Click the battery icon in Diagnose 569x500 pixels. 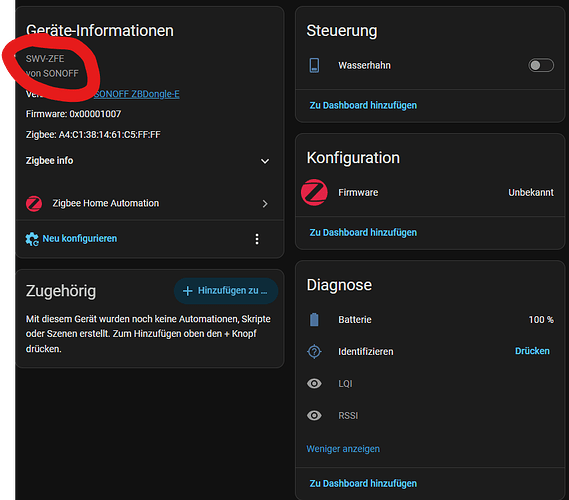pyautogui.click(x=314, y=320)
